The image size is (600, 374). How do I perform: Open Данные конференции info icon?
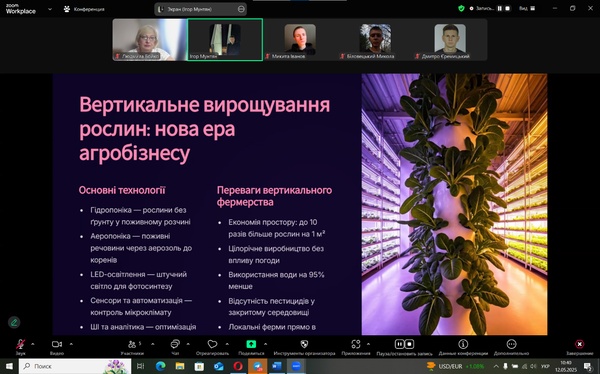coord(463,344)
